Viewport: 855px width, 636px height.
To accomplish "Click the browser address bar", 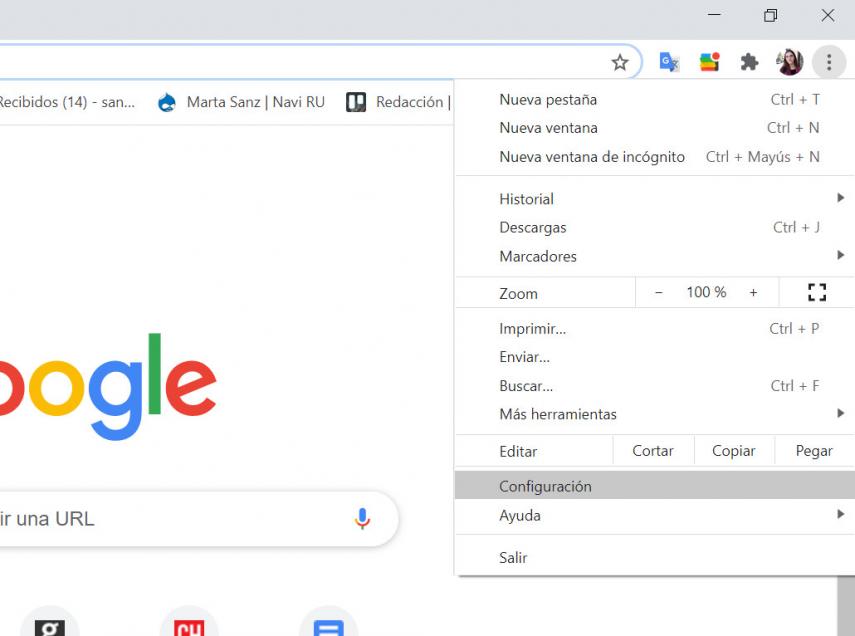I will (x=319, y=62).
